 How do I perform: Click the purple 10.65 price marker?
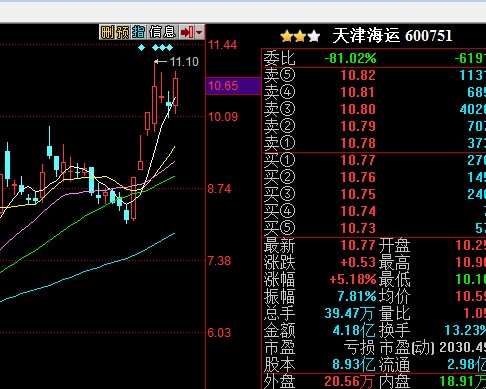tap(233, 86)
